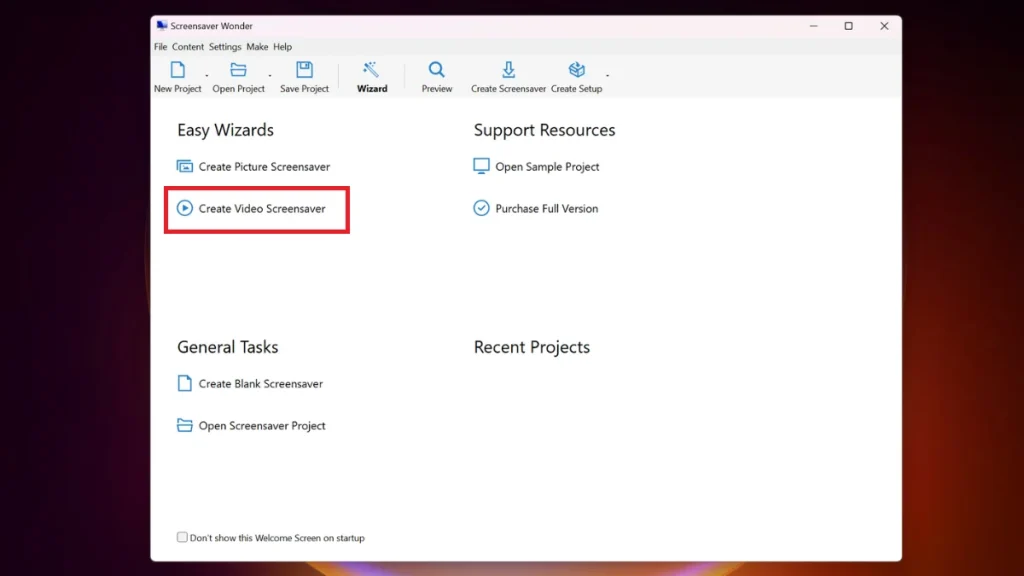The height and width of the screenshot is (576, 1024).
Task: Click the play icon beside Create Video Screensaver
Action: [x=185, y=208]
